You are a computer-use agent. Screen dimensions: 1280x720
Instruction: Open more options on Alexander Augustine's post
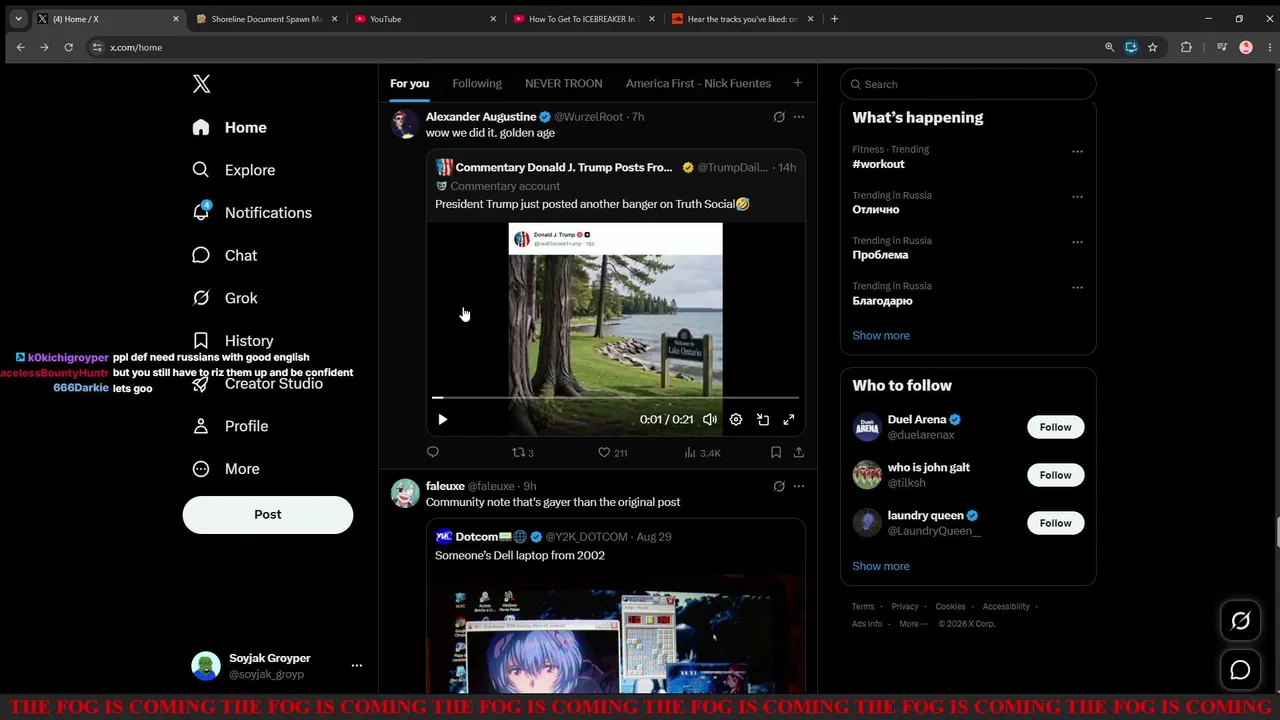(x=799, y=117)
